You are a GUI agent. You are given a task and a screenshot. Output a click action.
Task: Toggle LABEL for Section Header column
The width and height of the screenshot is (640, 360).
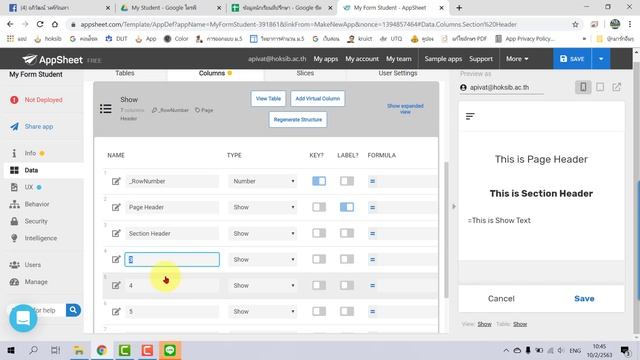(x=347, y=233)
